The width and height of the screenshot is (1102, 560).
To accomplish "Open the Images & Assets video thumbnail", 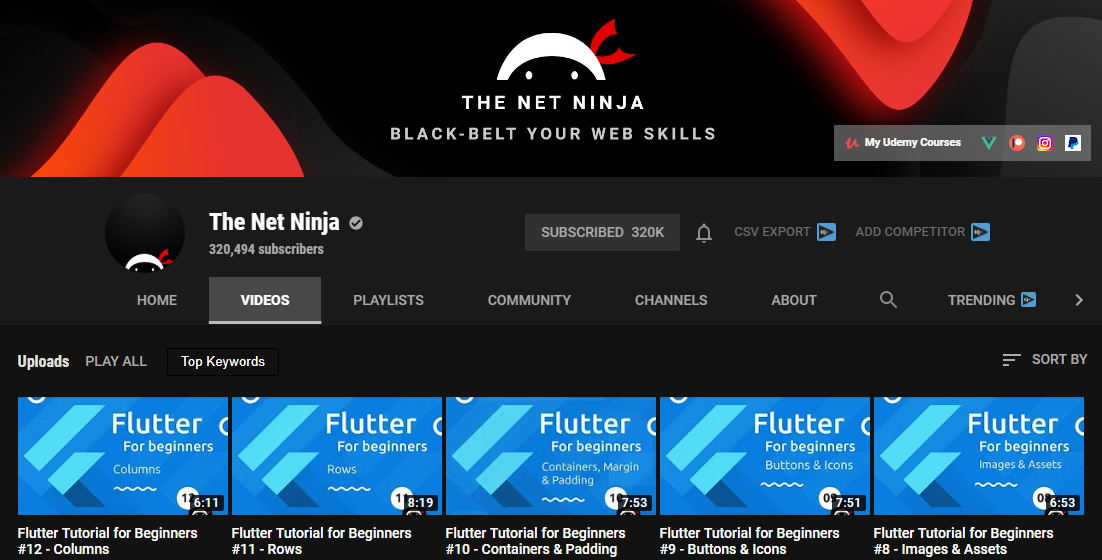I will point(979,456).
